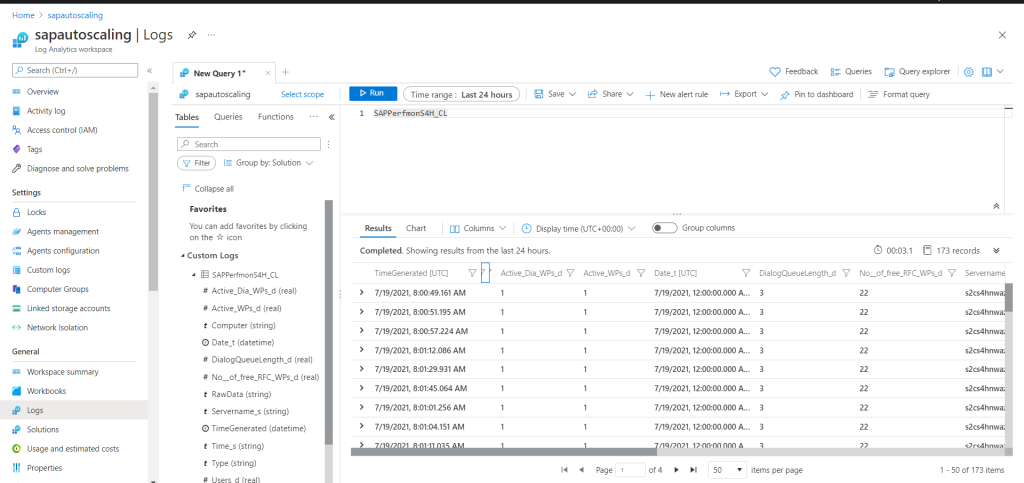Click the Page number field
Screen dimensions: 1024x483
[x=631, y=470]
